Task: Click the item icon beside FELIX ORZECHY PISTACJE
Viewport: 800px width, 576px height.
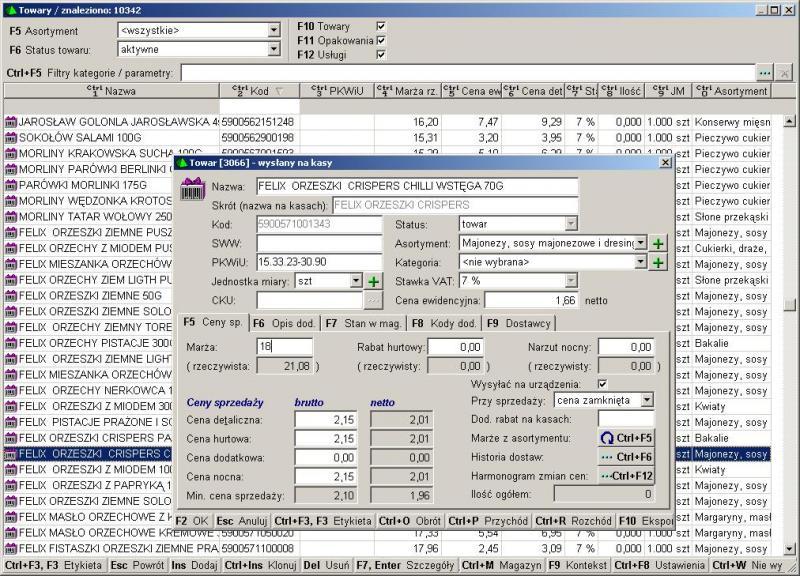Action: click(11, 343)
